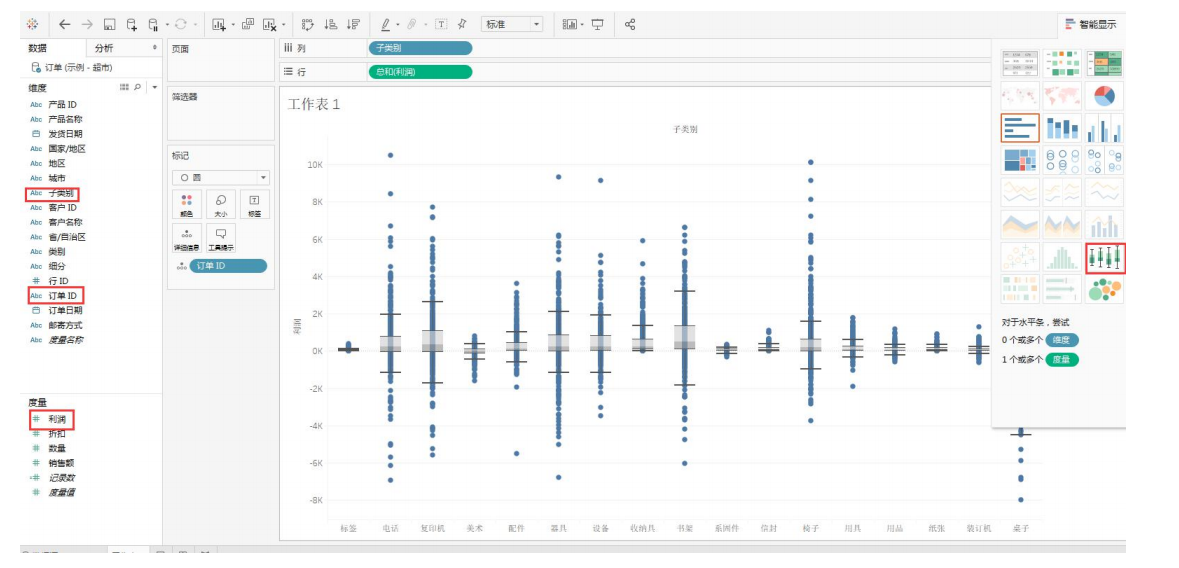
Task: Choose box-and-whisker plot in Show Me
Action: (x=1105, y=258)
